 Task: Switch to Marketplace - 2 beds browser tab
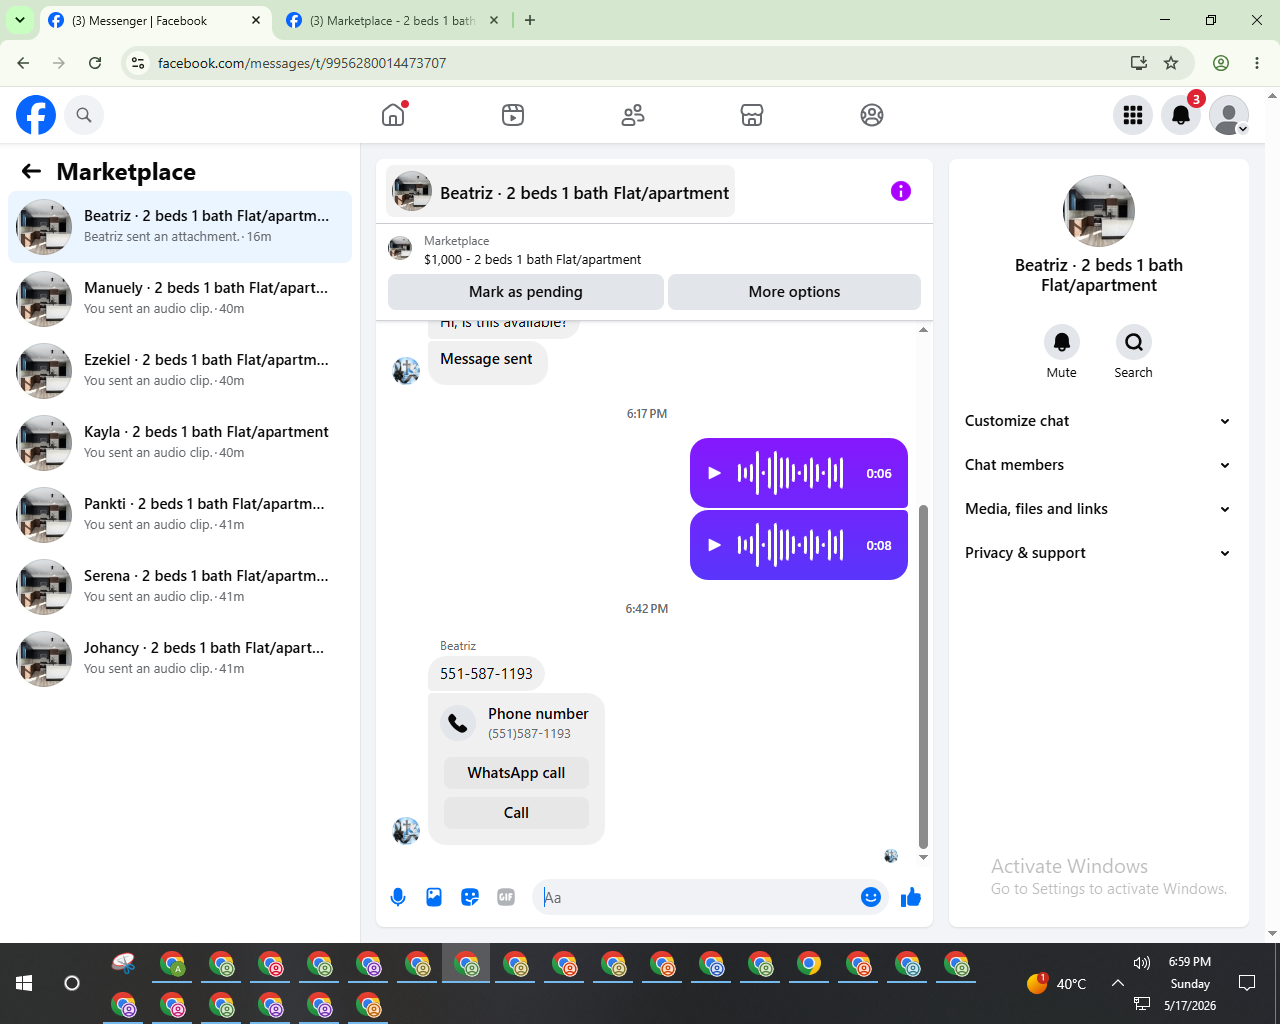[392, 20]
